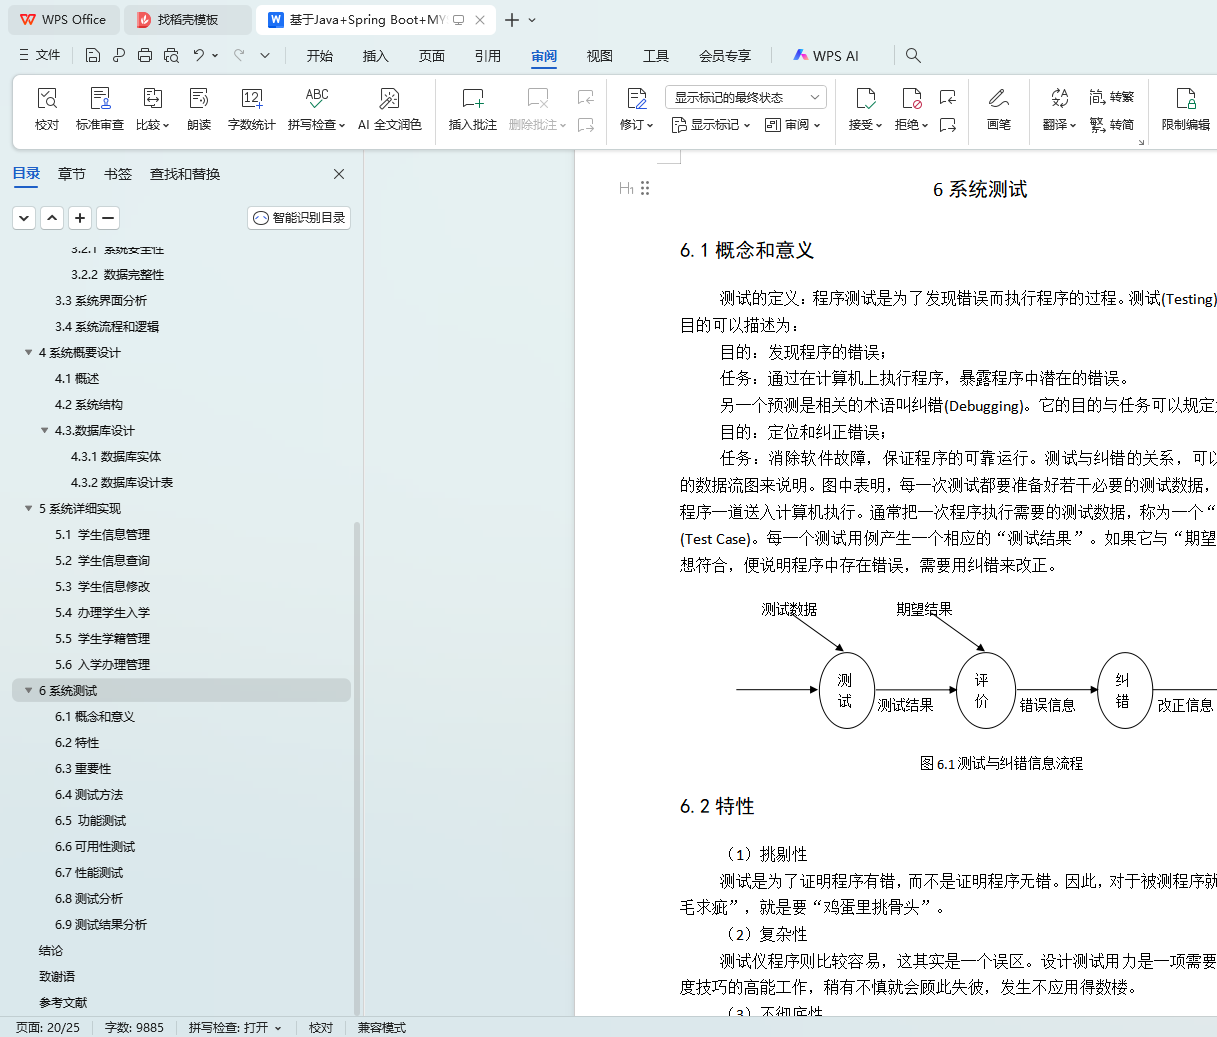Open a new tab with plus icon
This screenshot has width=1217, height=1037.
(x=512, y=20)
